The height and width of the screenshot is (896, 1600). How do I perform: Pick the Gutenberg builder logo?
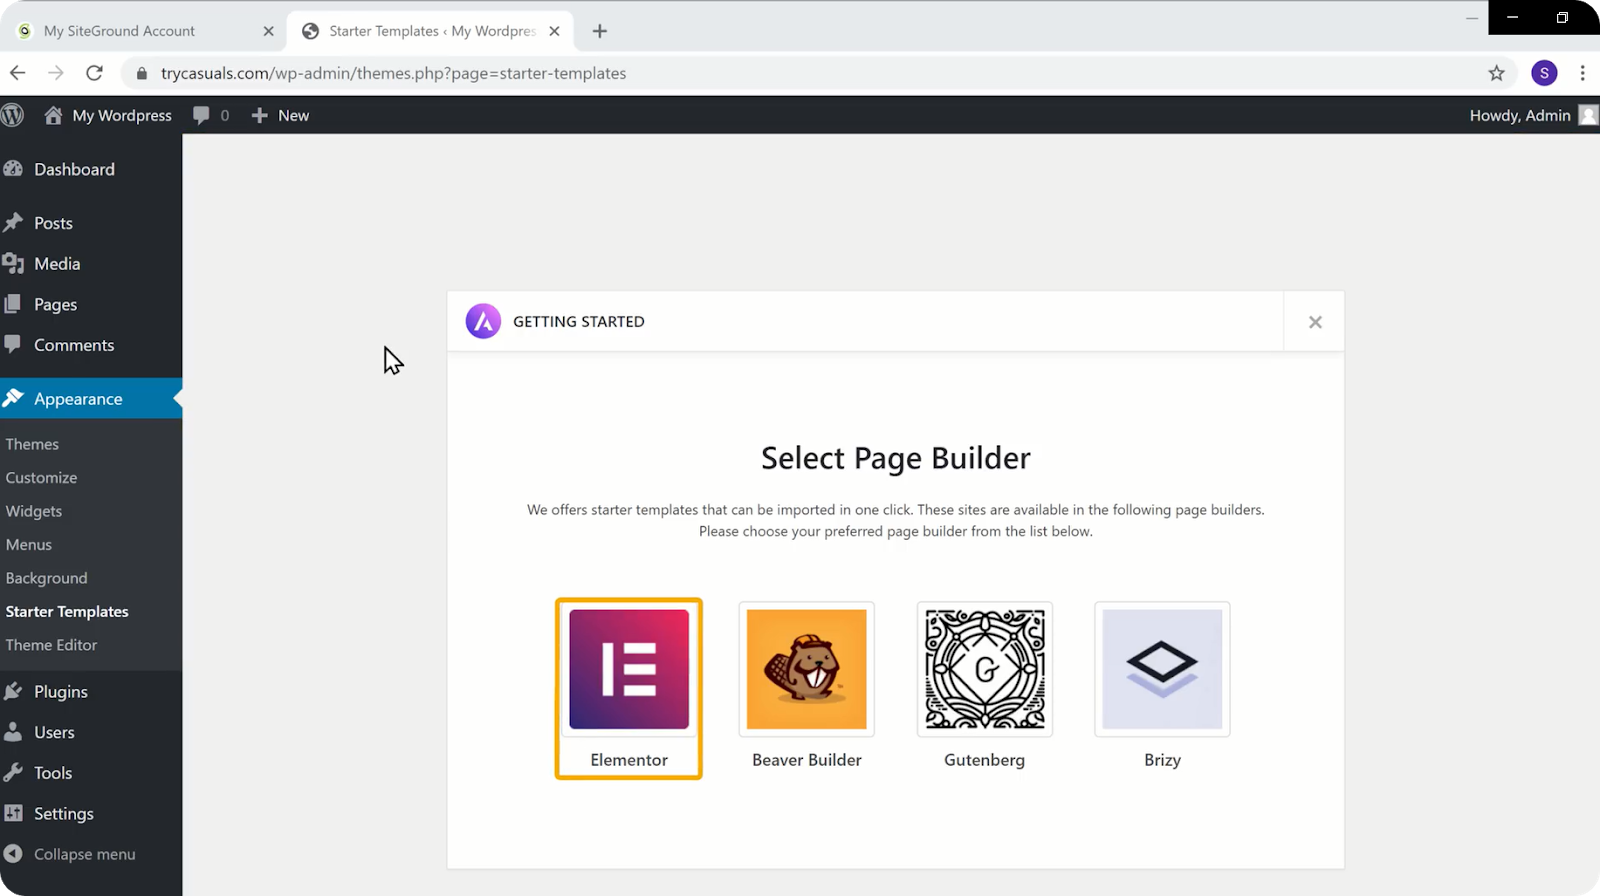[x=985, y=669]
